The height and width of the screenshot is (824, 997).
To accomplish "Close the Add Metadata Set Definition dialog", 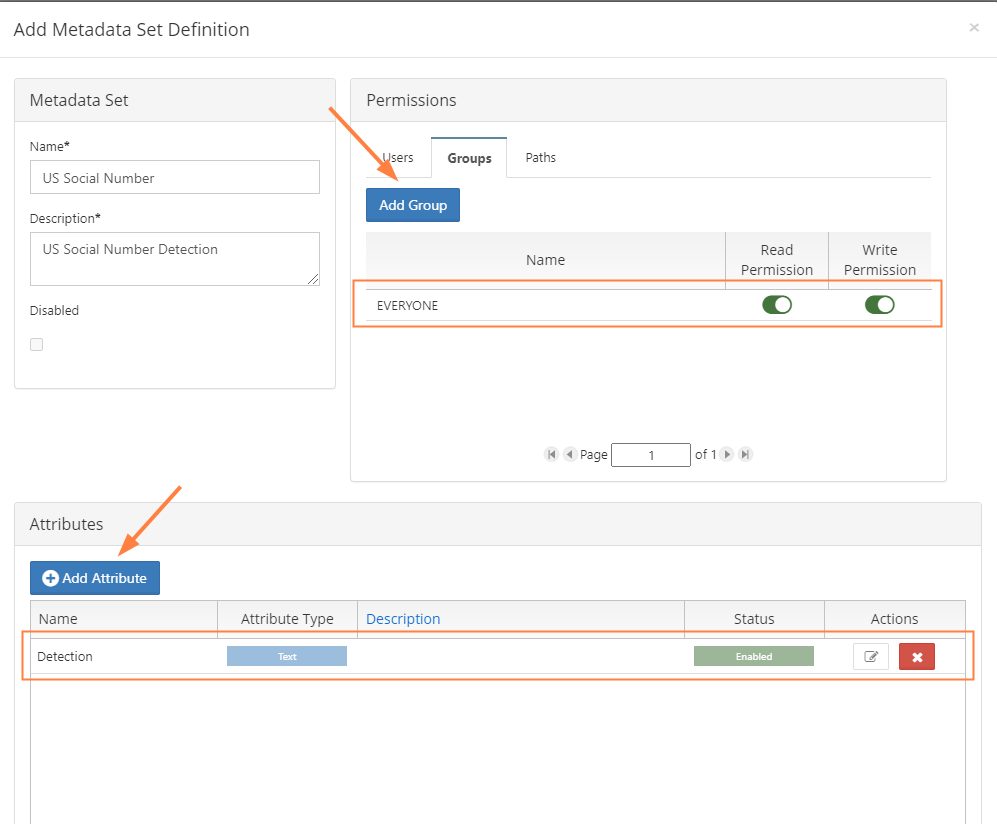I will coord(973,28).
